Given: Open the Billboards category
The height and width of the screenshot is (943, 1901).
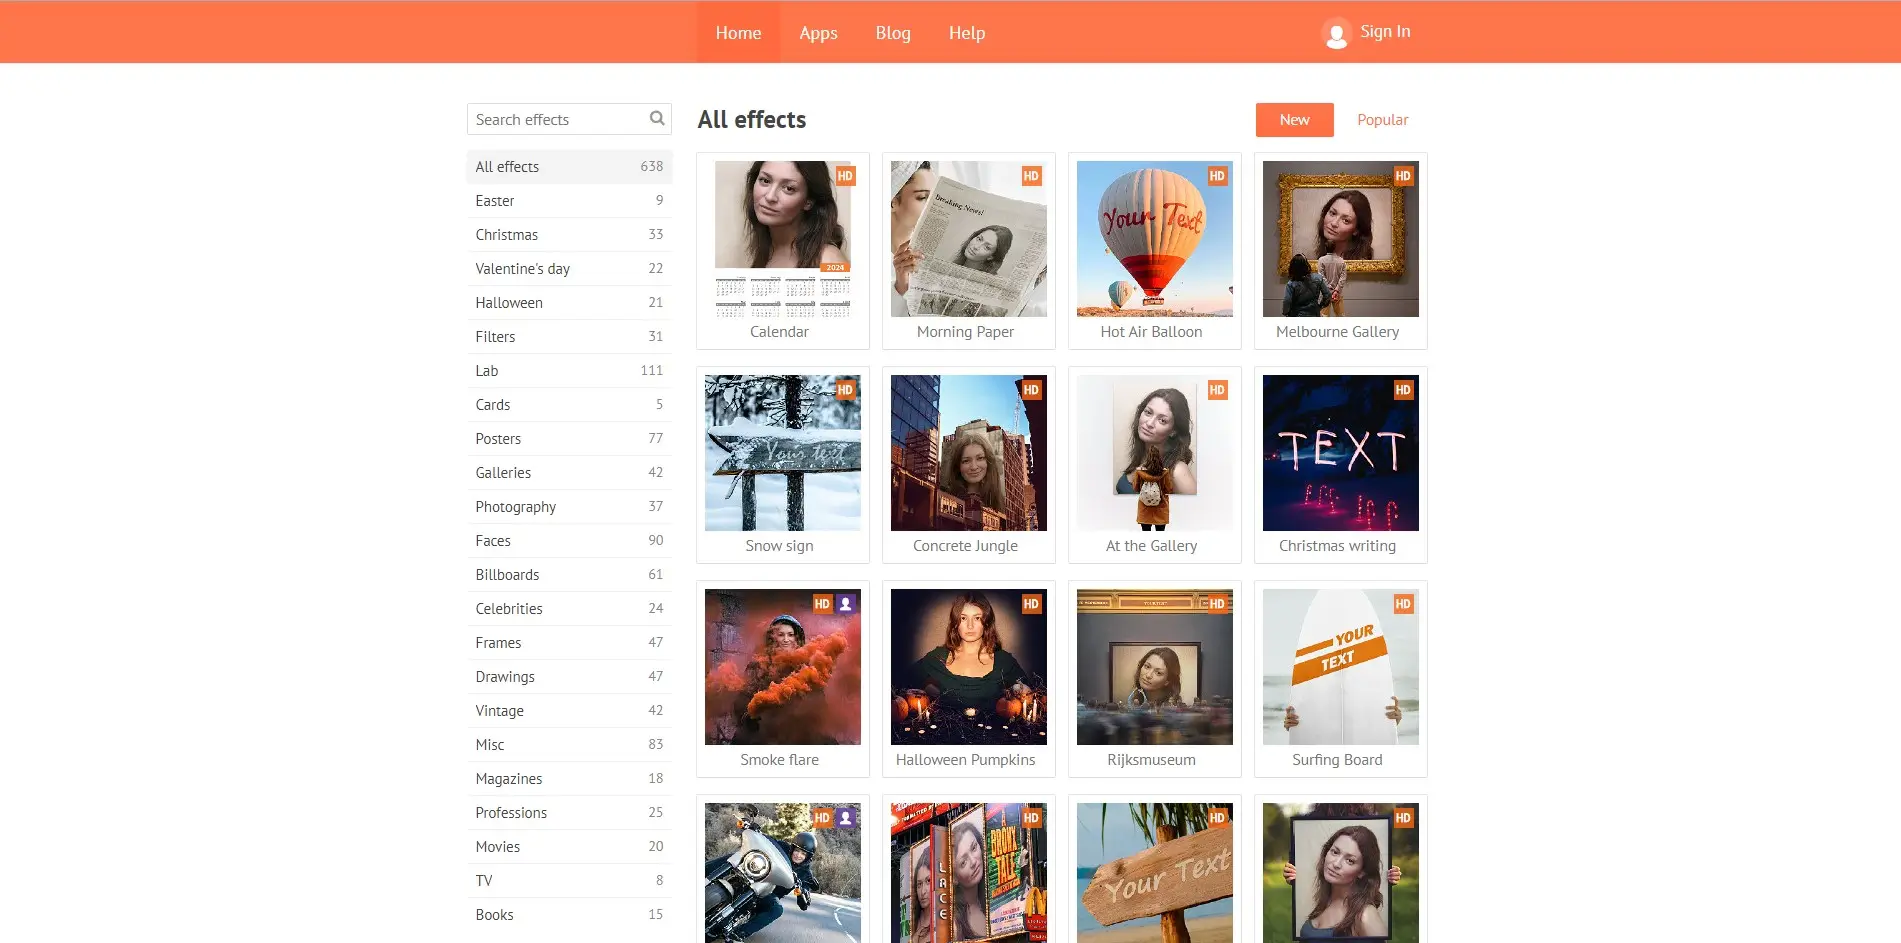Looking at the screenshot, I should coord(569,575).
